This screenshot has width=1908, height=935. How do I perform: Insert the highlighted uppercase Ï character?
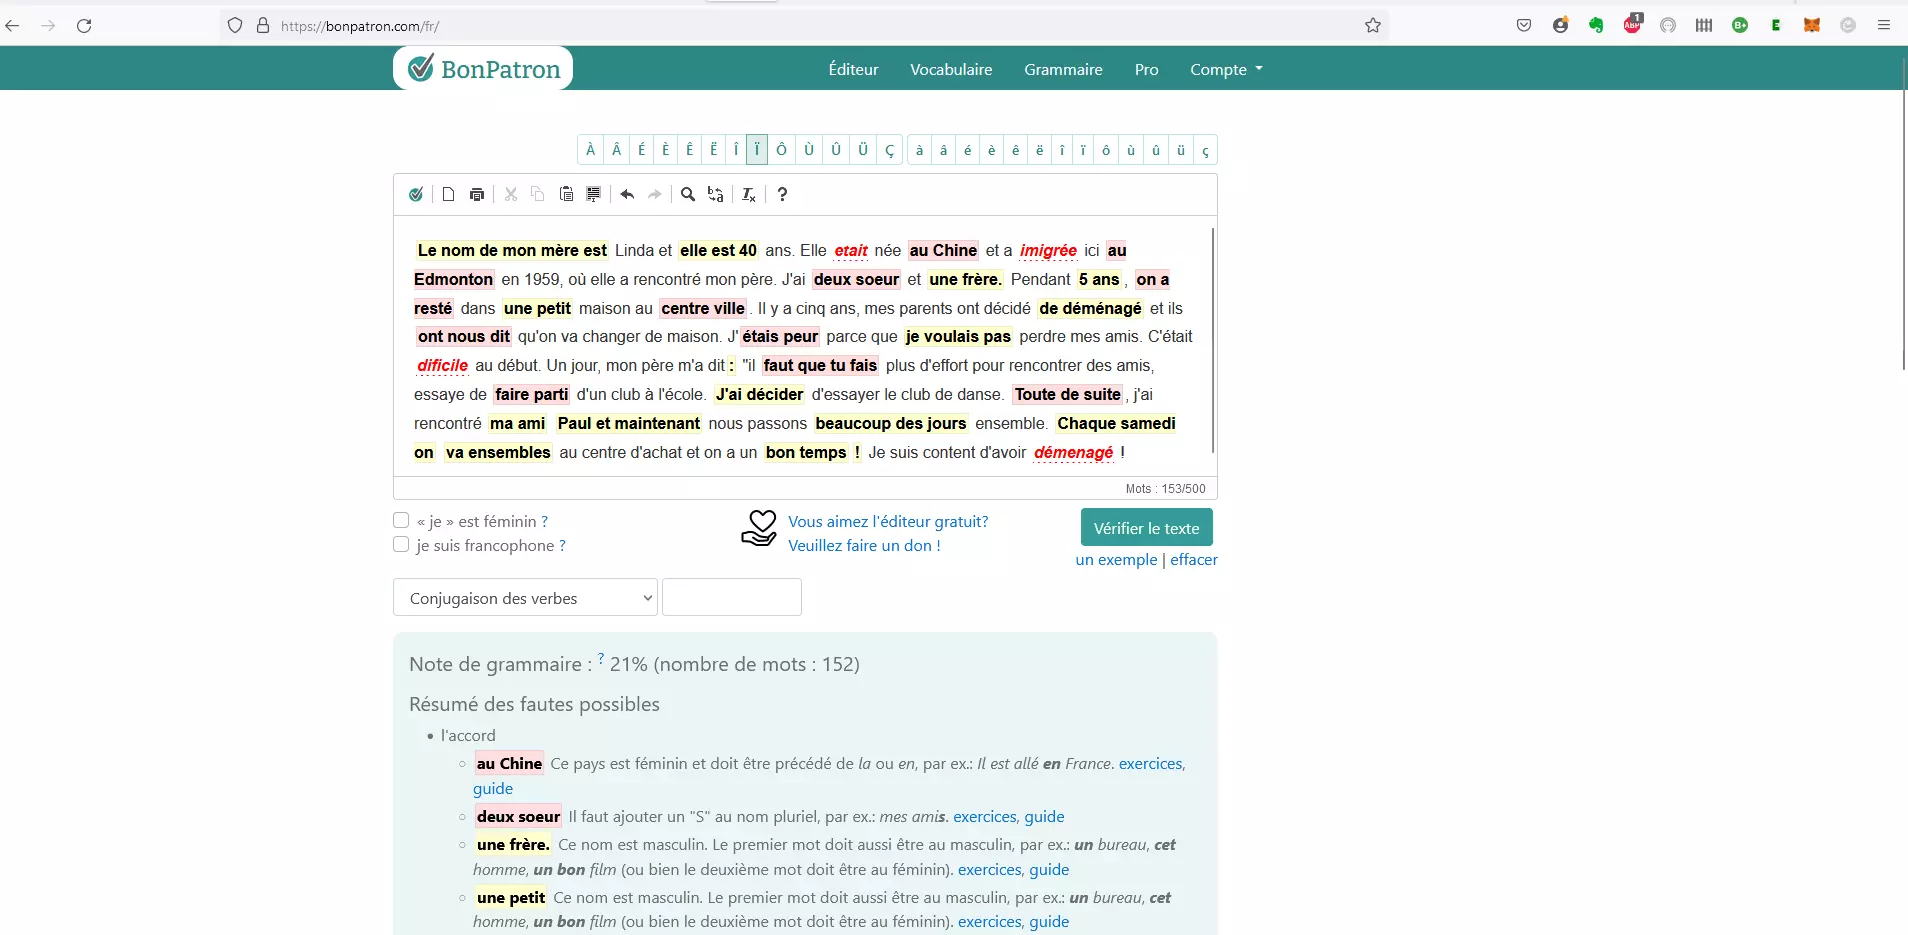click(757, 150)
